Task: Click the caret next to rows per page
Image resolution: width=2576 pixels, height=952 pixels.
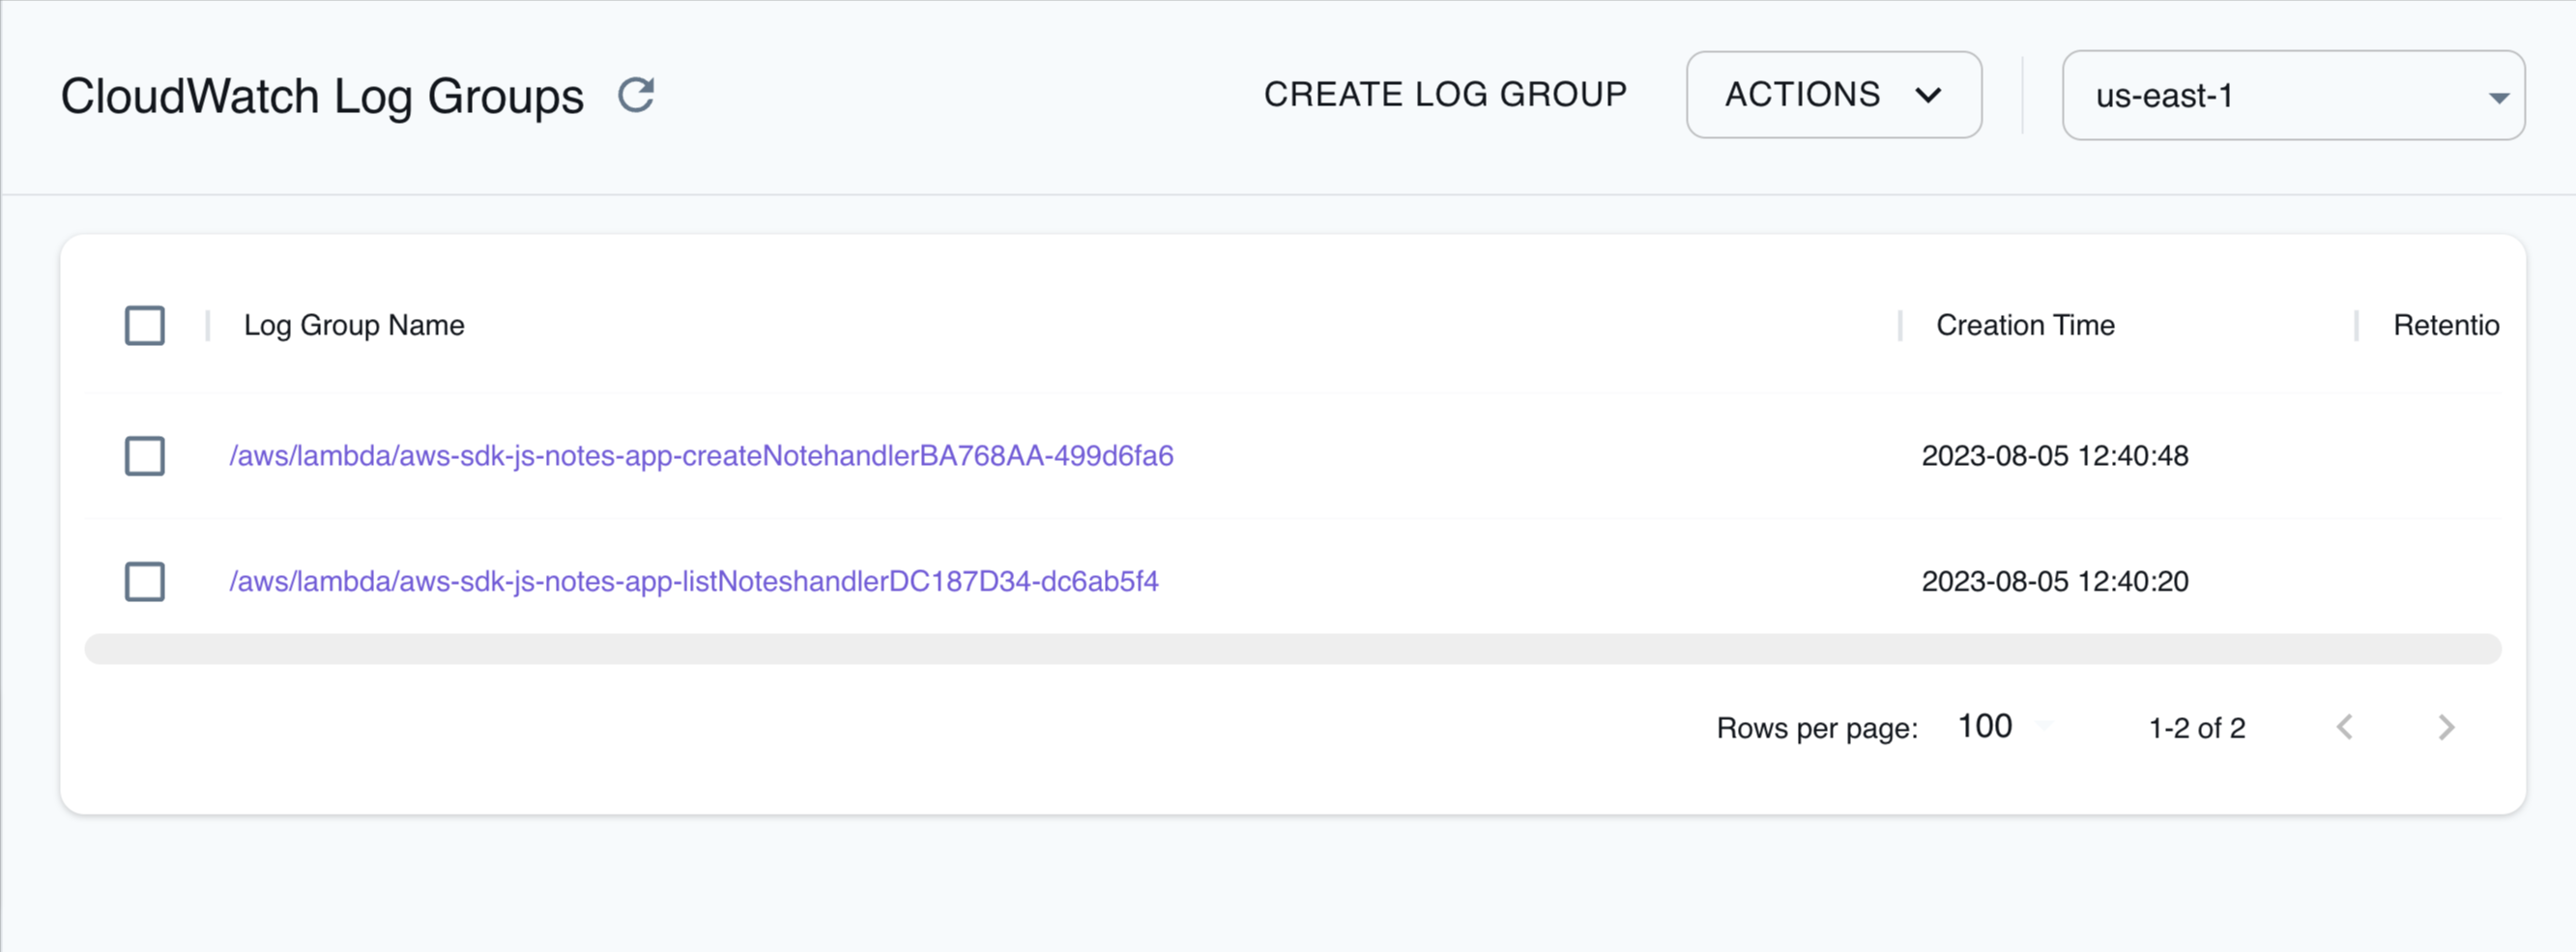Action: pyautogui.click(x=2046, y=727)
